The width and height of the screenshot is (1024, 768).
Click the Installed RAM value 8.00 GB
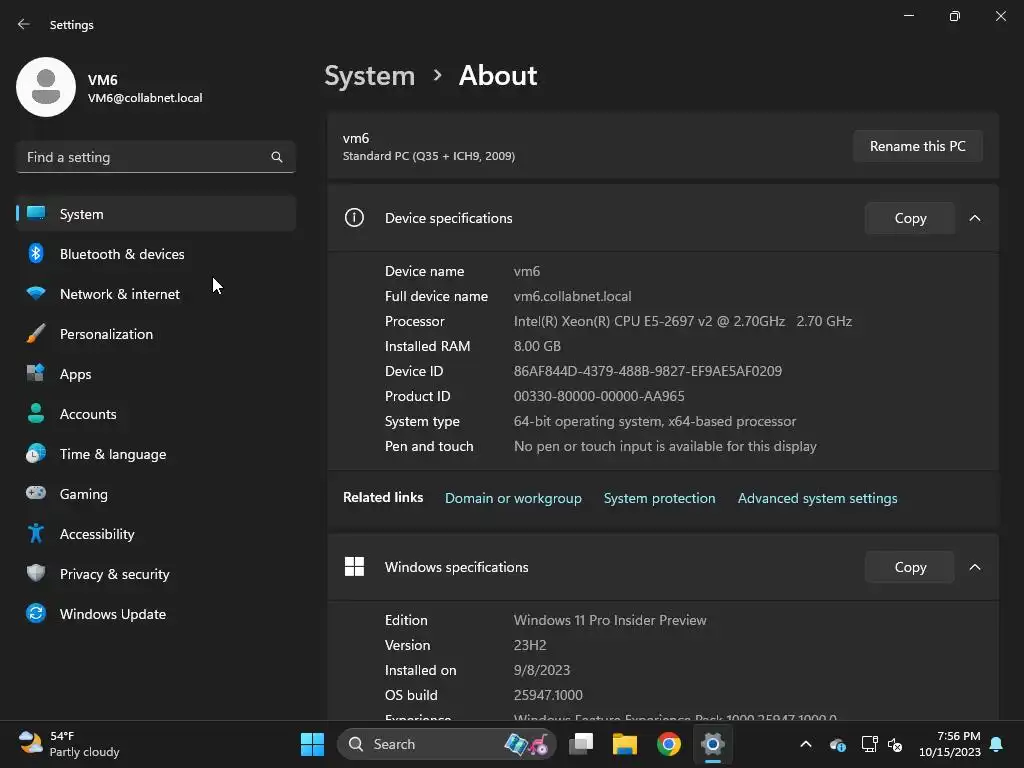(x=537, y=346)
